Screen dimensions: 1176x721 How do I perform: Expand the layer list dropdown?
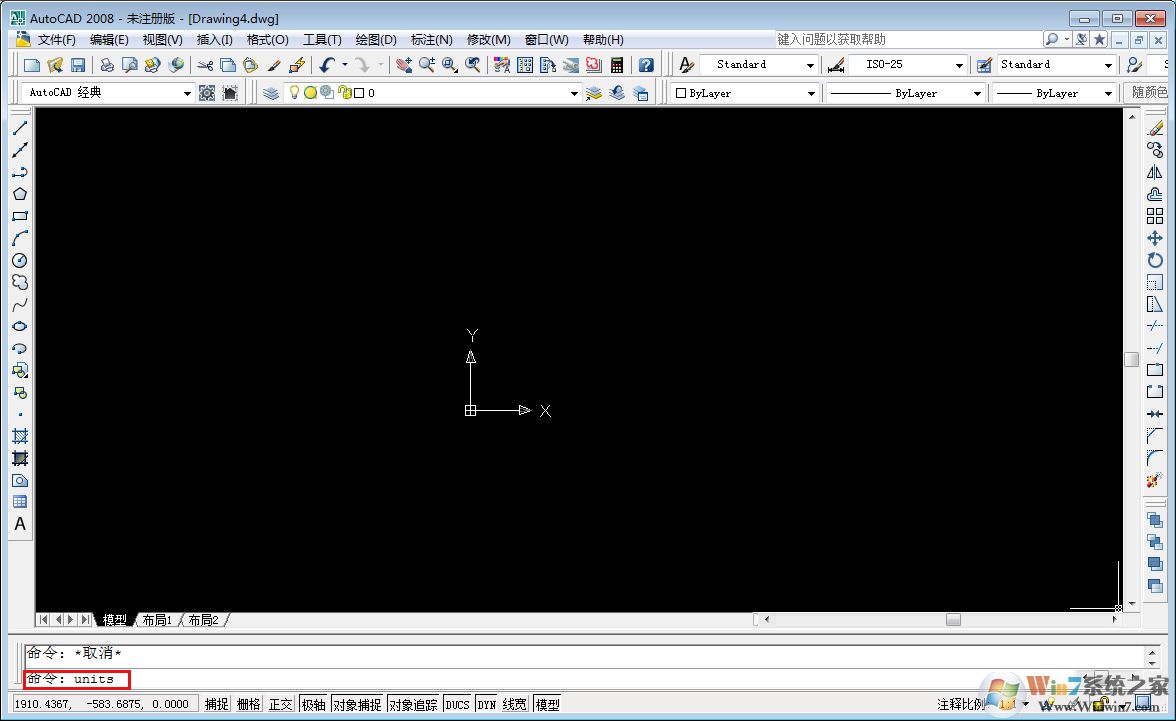point(574,93)
